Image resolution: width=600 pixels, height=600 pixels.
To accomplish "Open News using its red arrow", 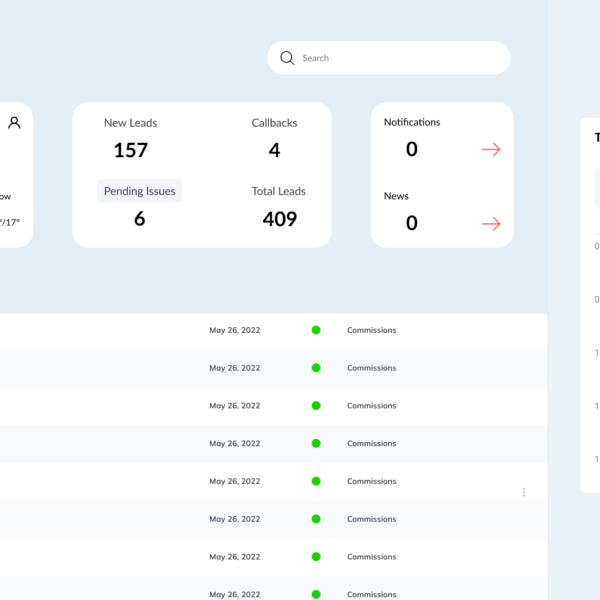I will [490, 224].
